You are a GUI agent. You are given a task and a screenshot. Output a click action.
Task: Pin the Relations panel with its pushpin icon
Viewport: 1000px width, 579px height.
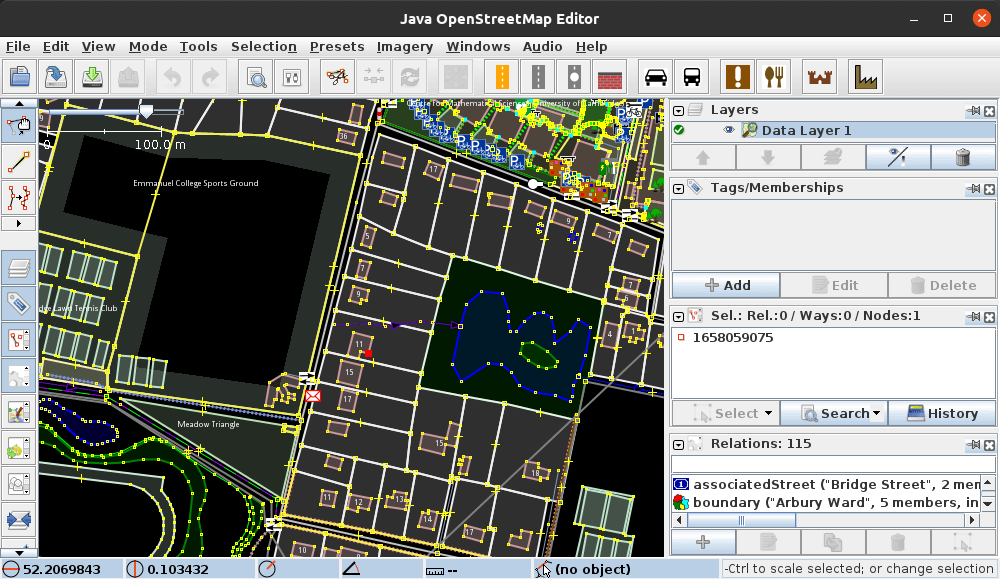973,445
